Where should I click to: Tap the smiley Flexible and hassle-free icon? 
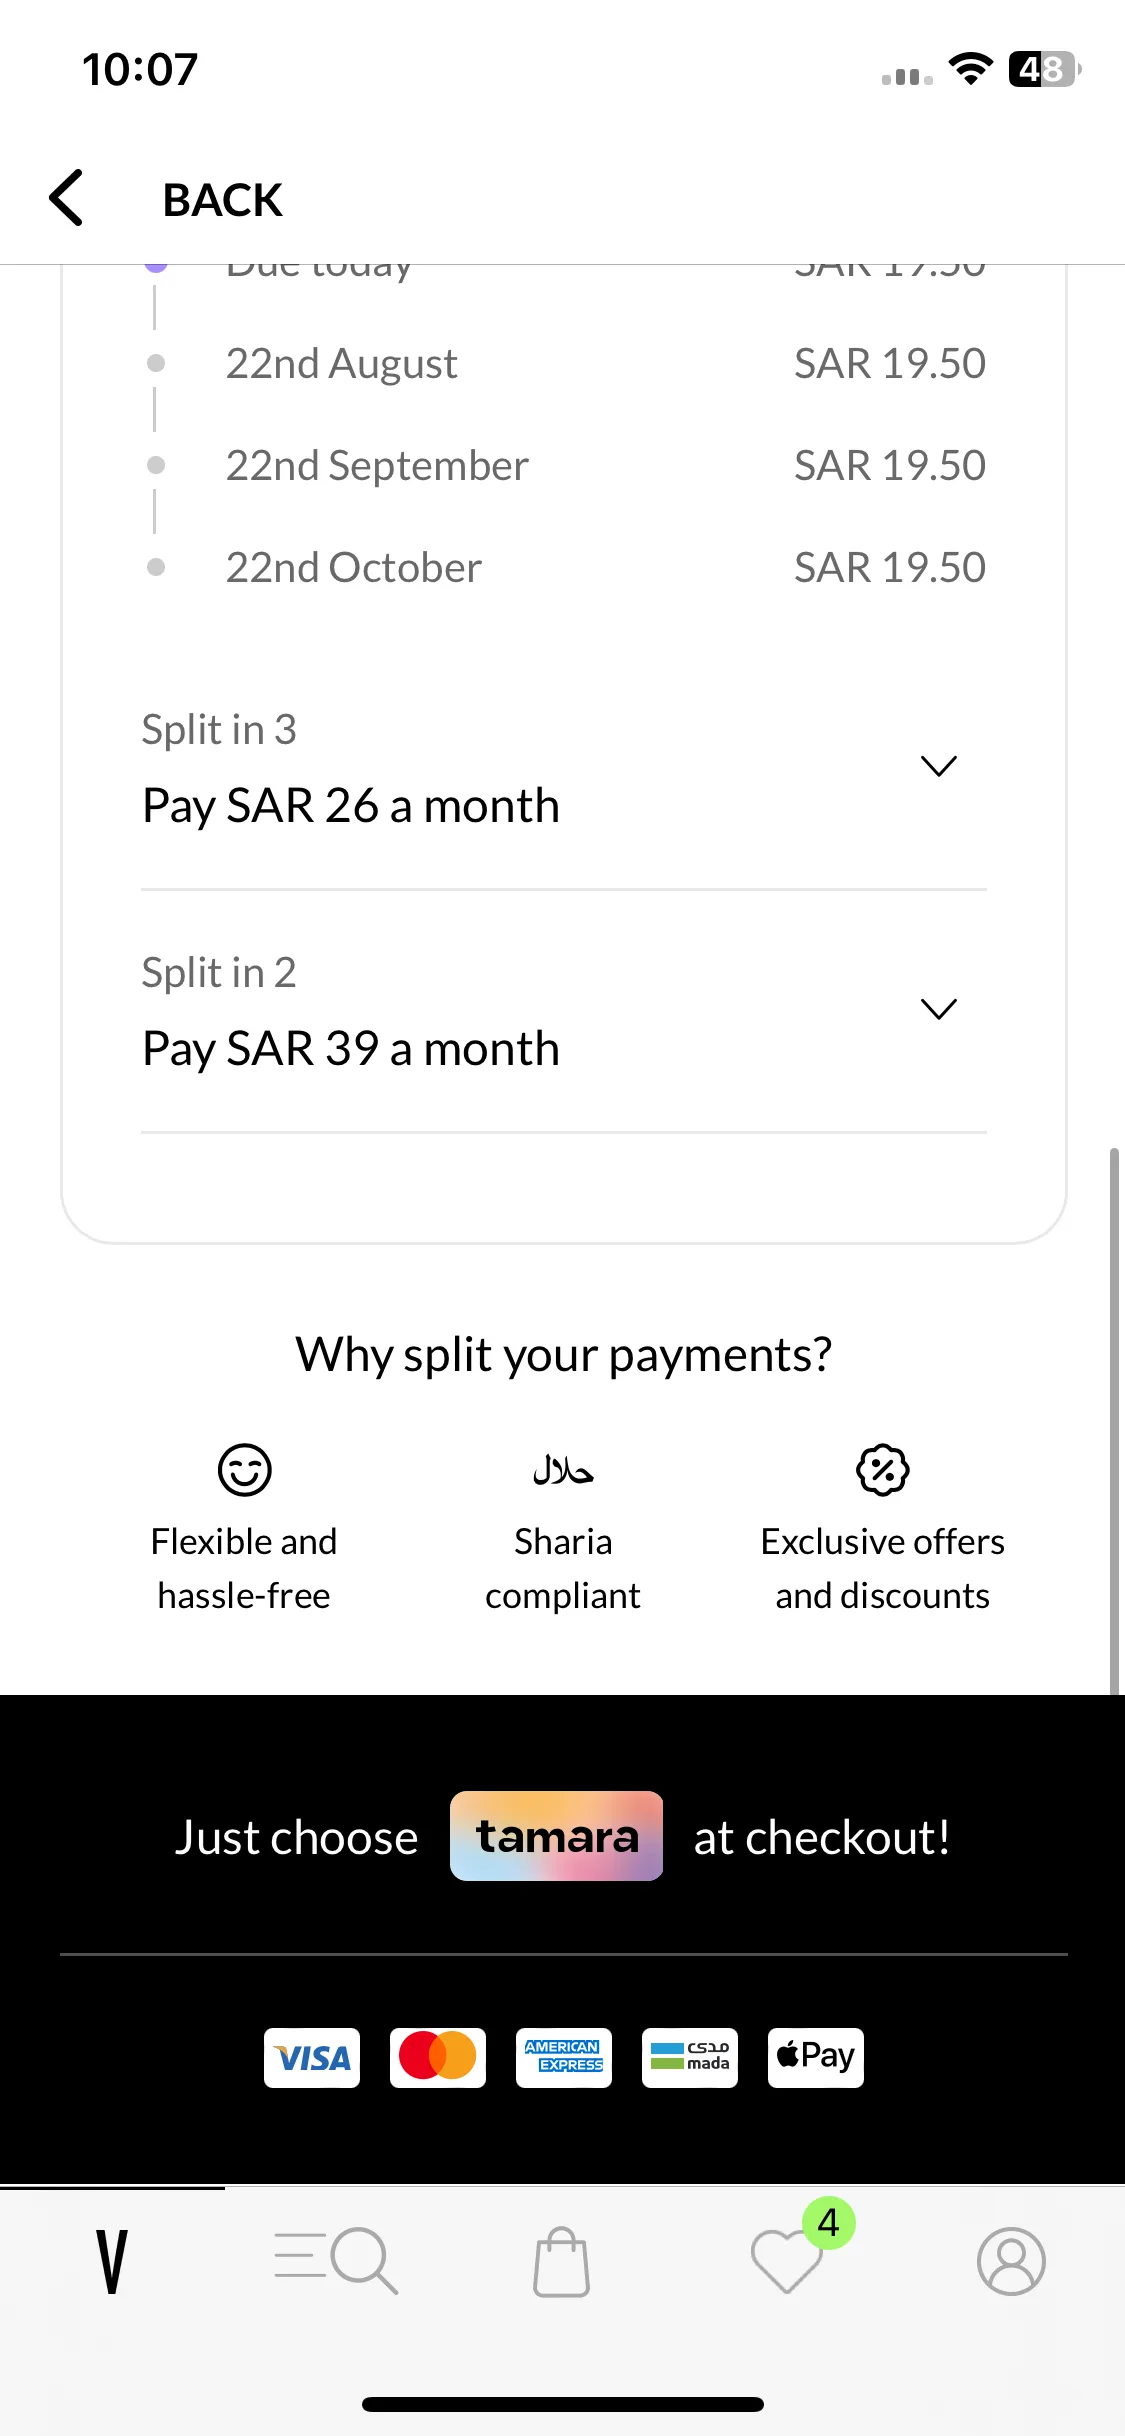coord(244,1470)
